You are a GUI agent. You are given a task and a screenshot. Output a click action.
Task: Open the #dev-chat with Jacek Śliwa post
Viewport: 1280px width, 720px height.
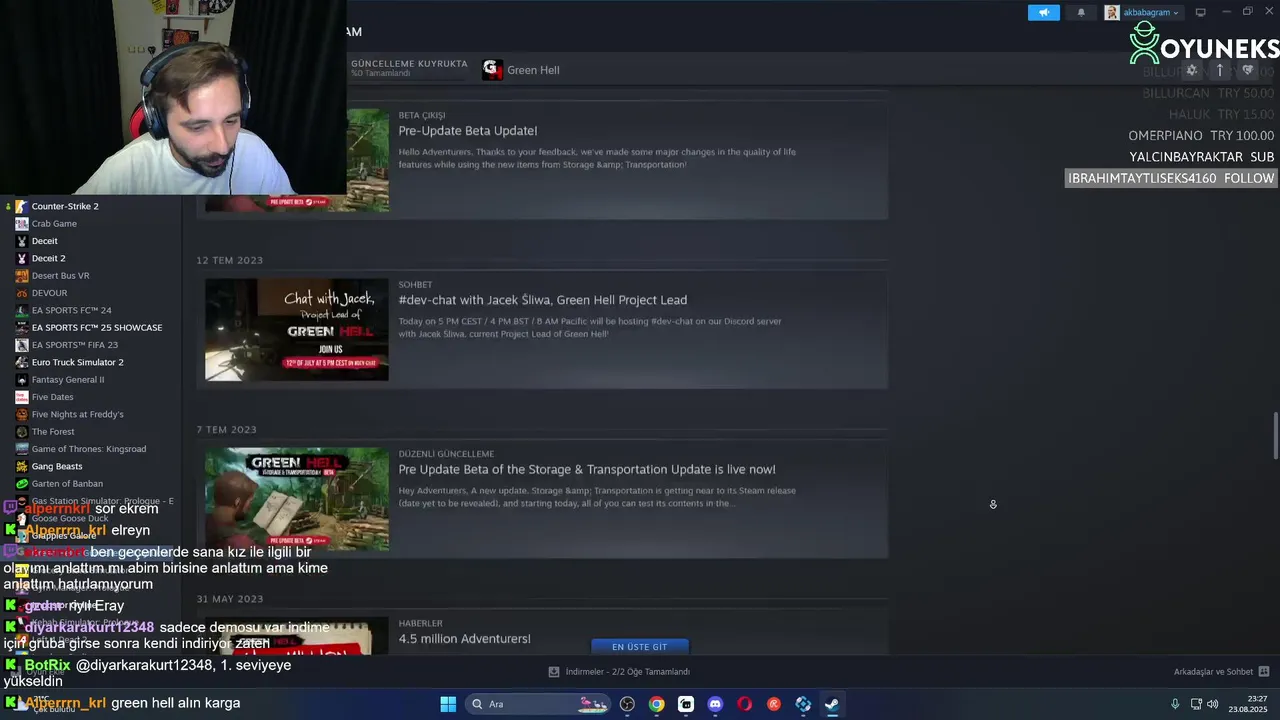(542, 300)
